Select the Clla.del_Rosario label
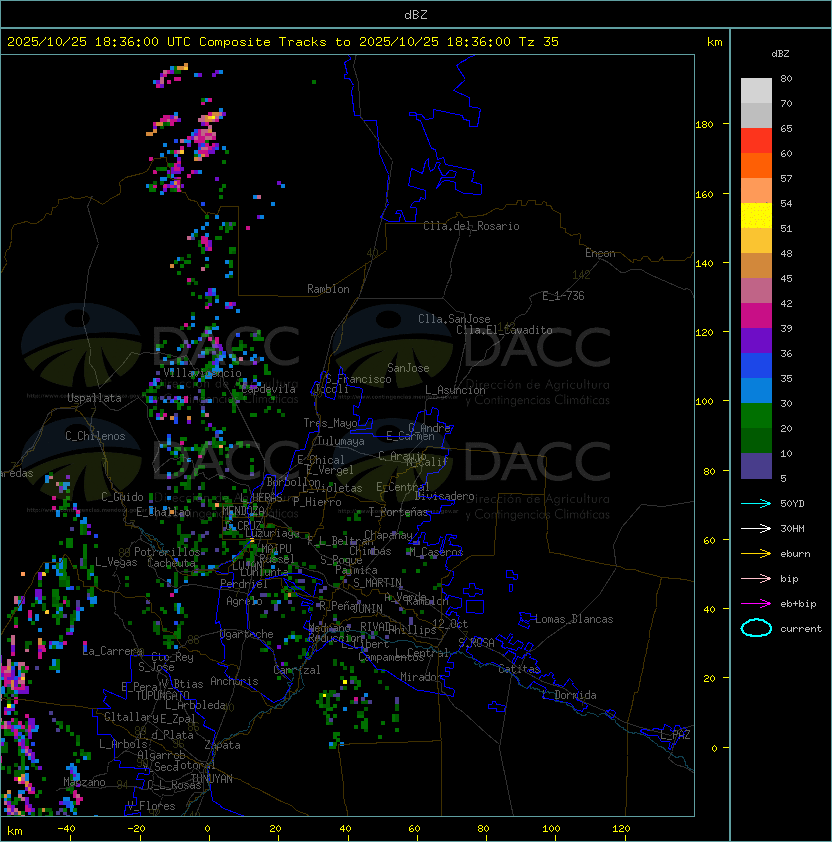The image size is (832, 842). point(471,226)
